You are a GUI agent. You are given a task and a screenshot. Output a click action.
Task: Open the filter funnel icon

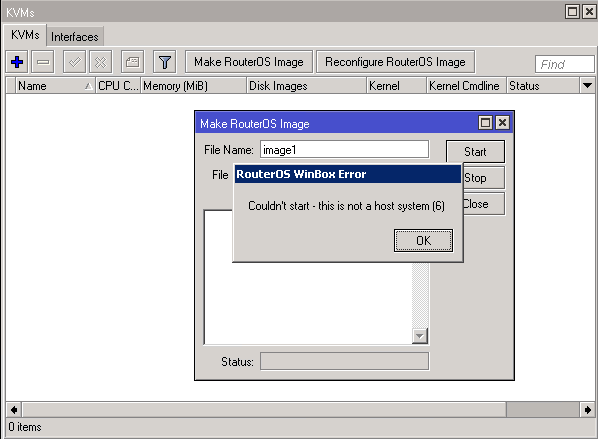(x=165, y=62)
